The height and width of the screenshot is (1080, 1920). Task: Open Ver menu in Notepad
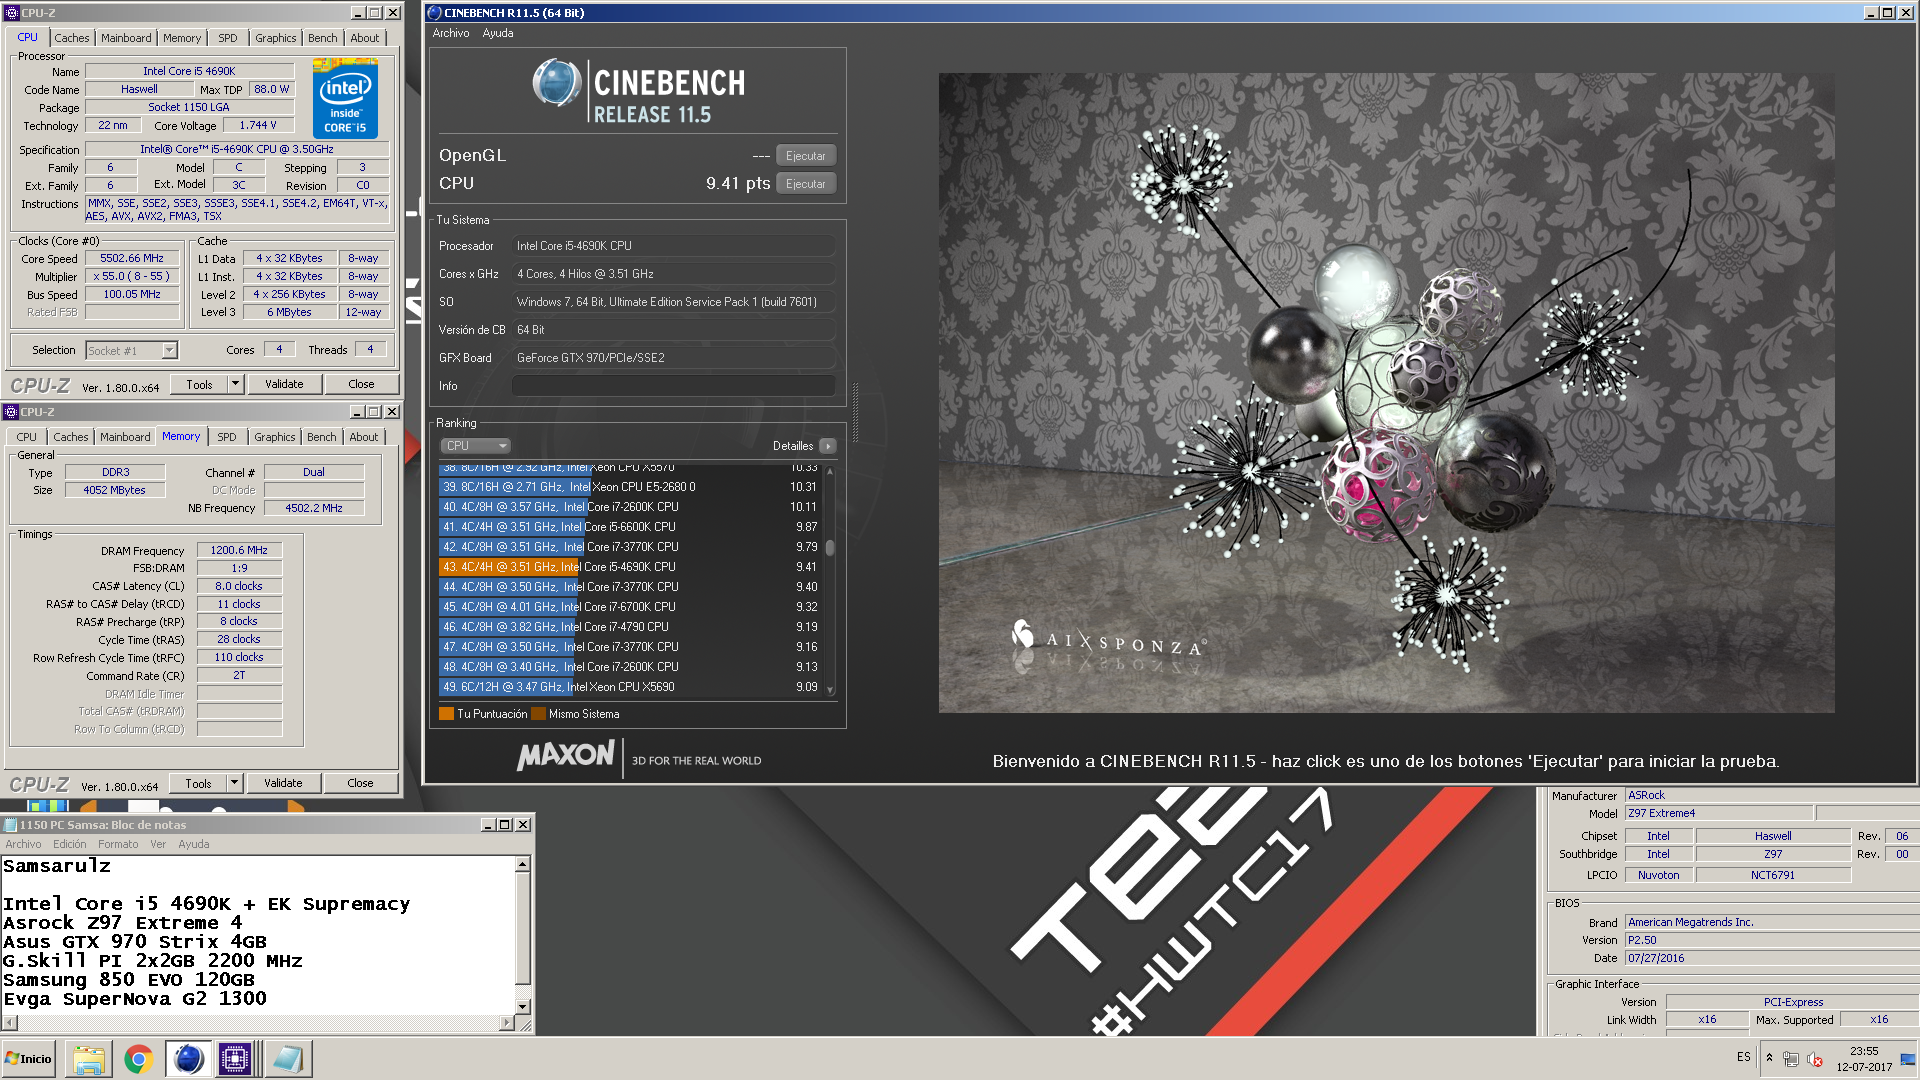click(x=158, y=845)
